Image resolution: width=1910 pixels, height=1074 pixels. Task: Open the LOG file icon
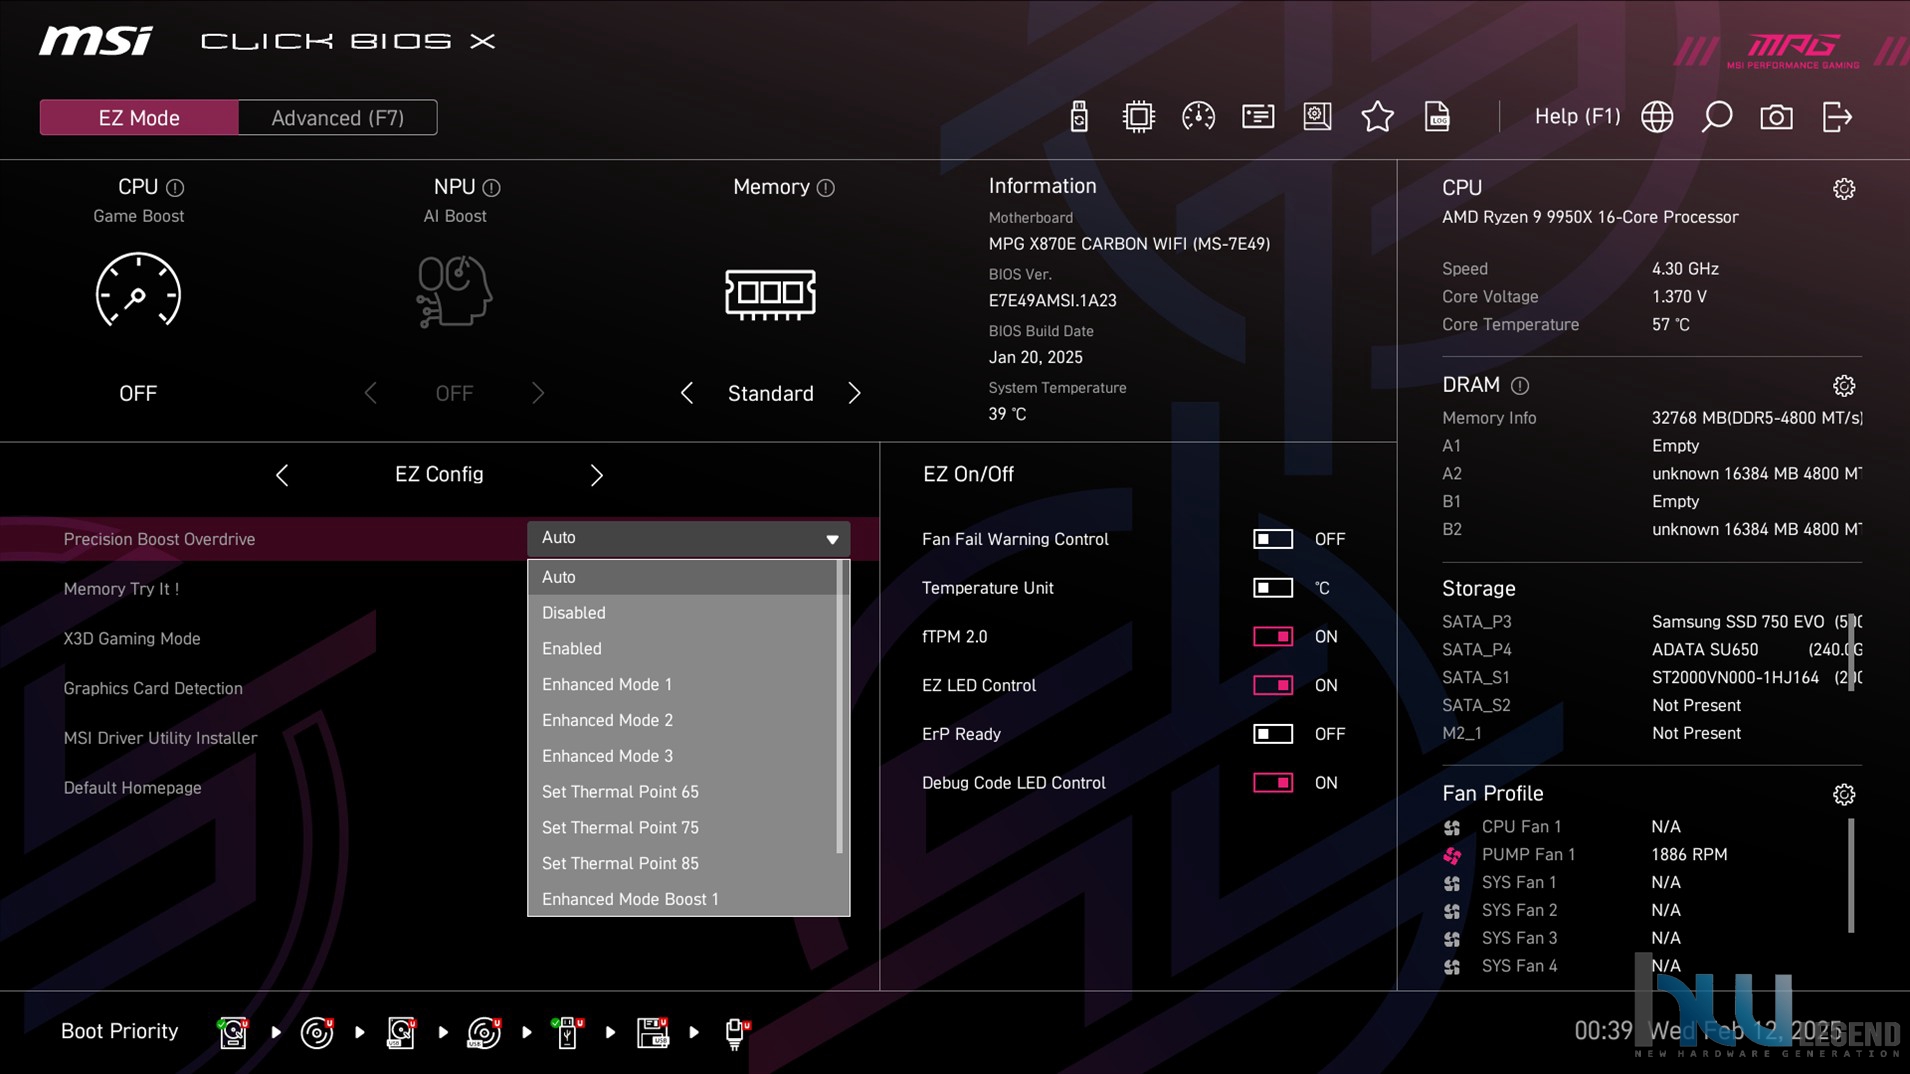tap(1437, 117)
